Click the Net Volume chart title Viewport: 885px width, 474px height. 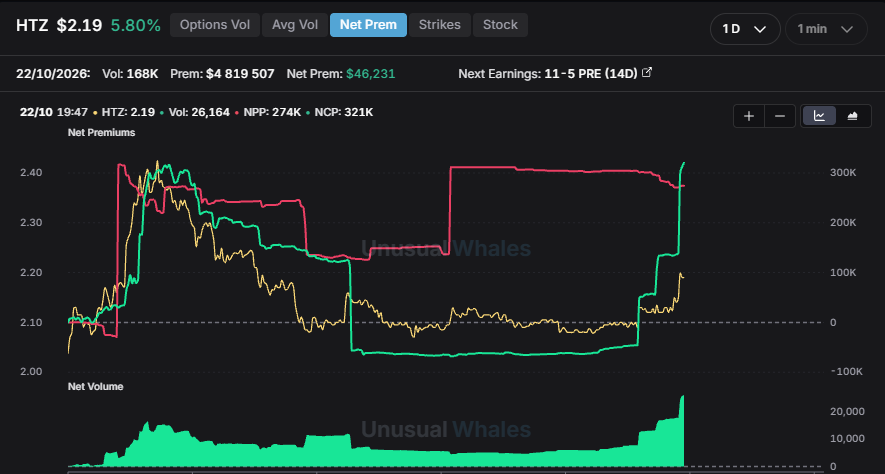point(95,387)
